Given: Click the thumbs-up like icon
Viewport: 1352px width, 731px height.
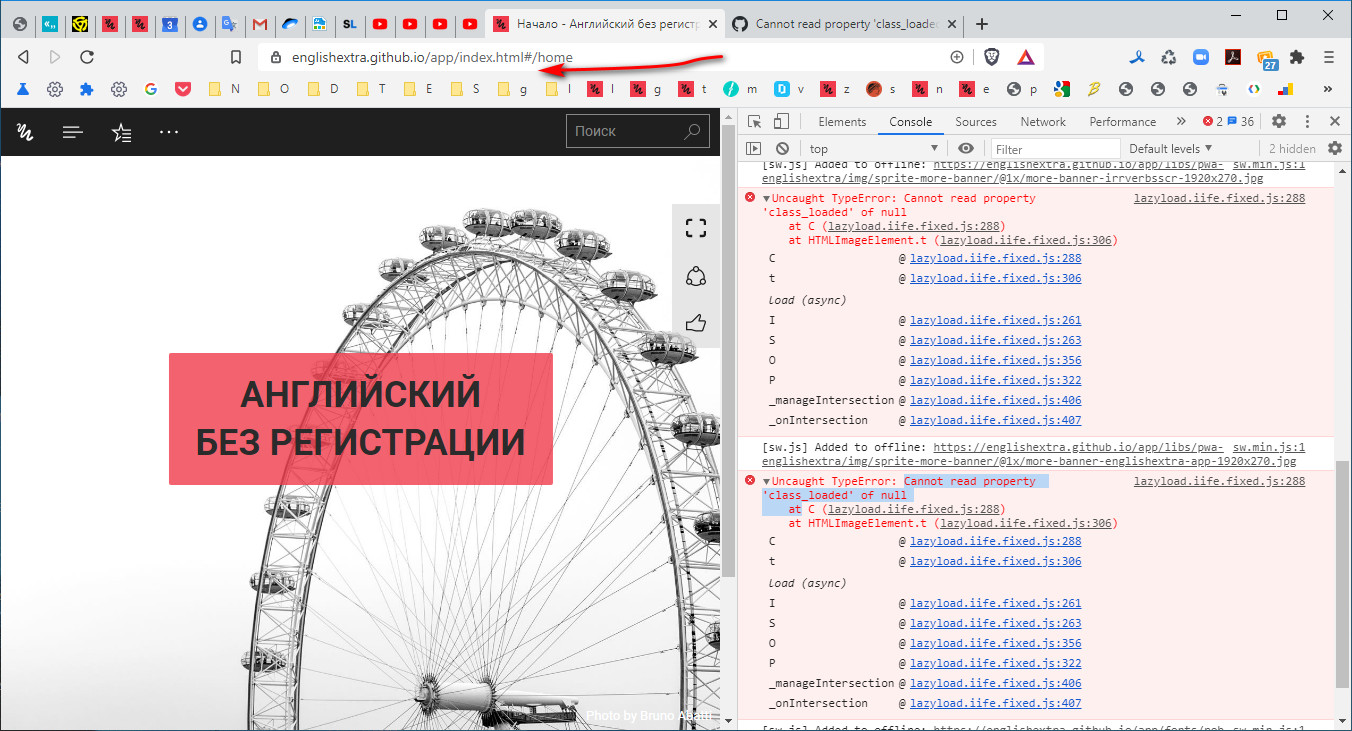Looking at the screenshot, I should click(x=696, y=323).
